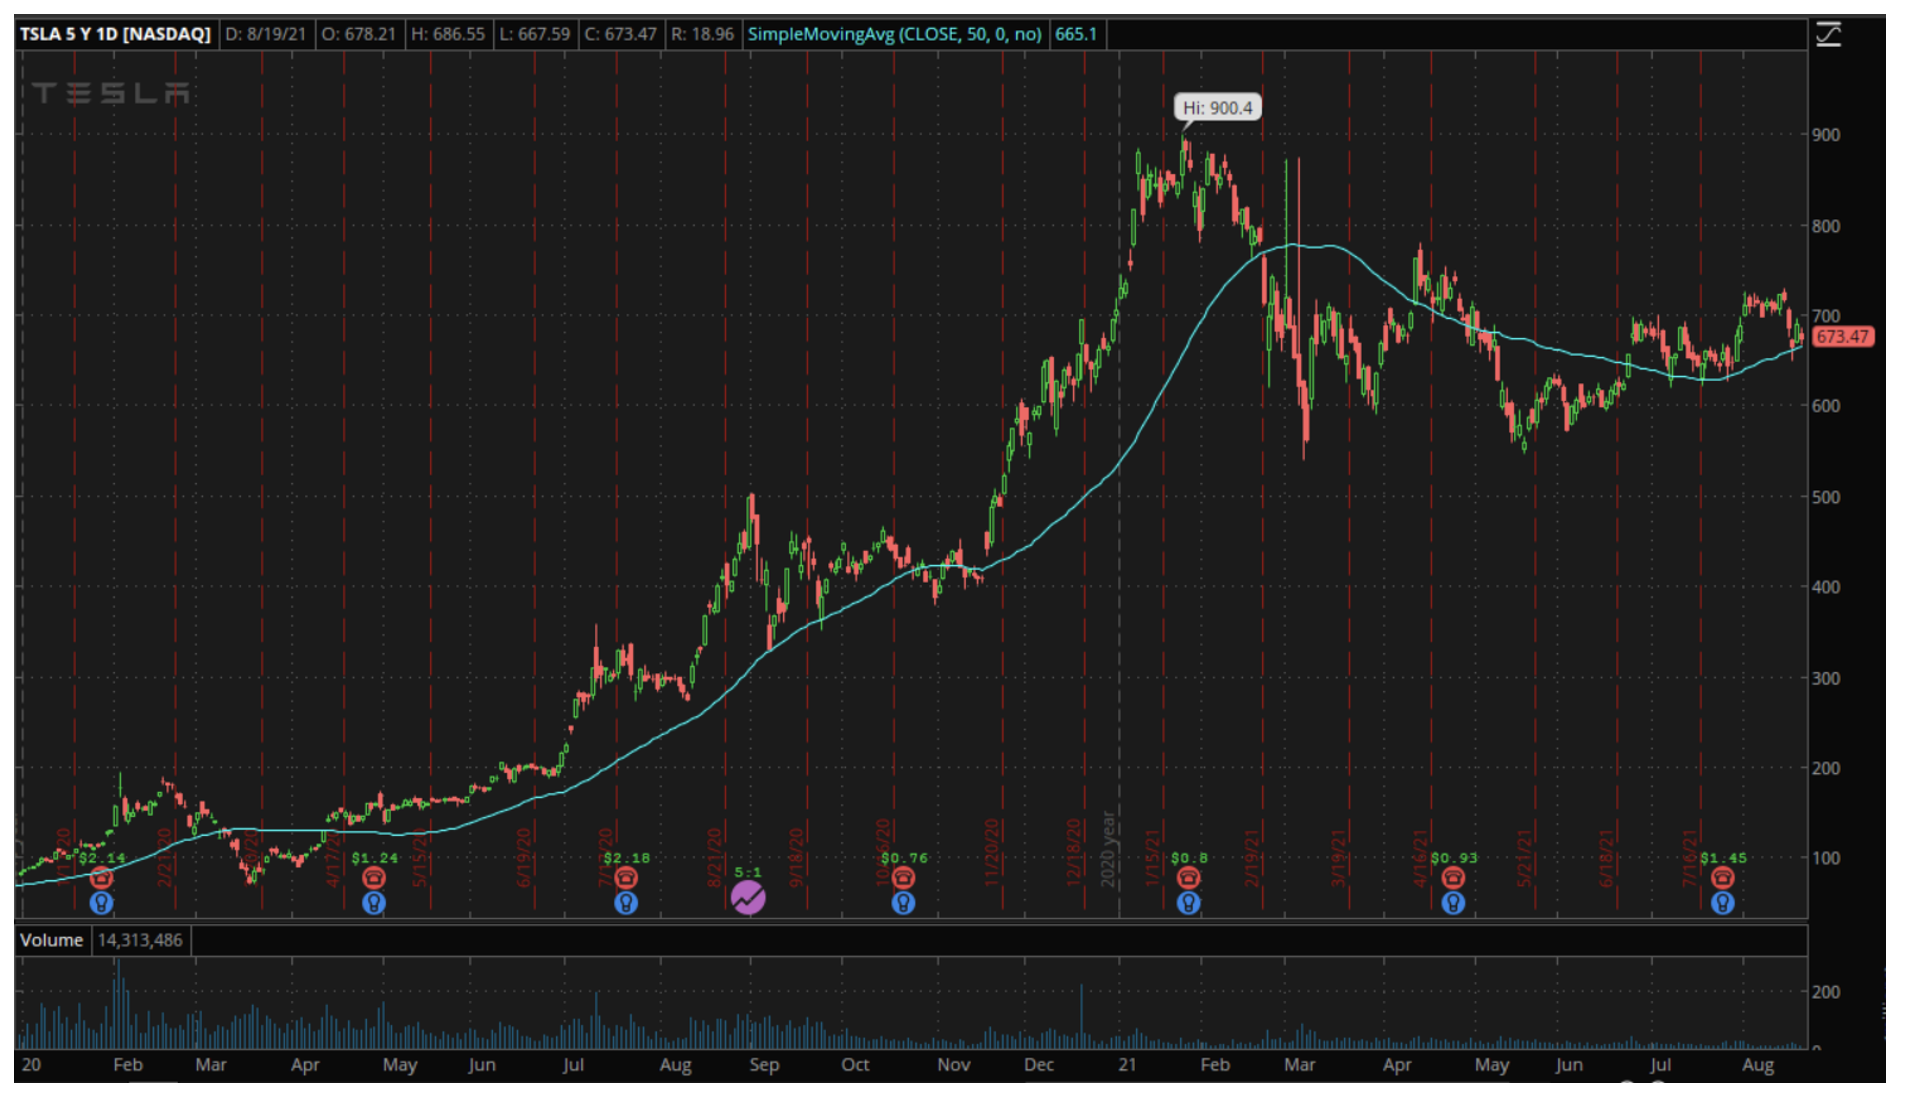The image size is (1912, 1100).
Task: Click the red earnings phone icon under $0.93
Action: [1453, 878]
